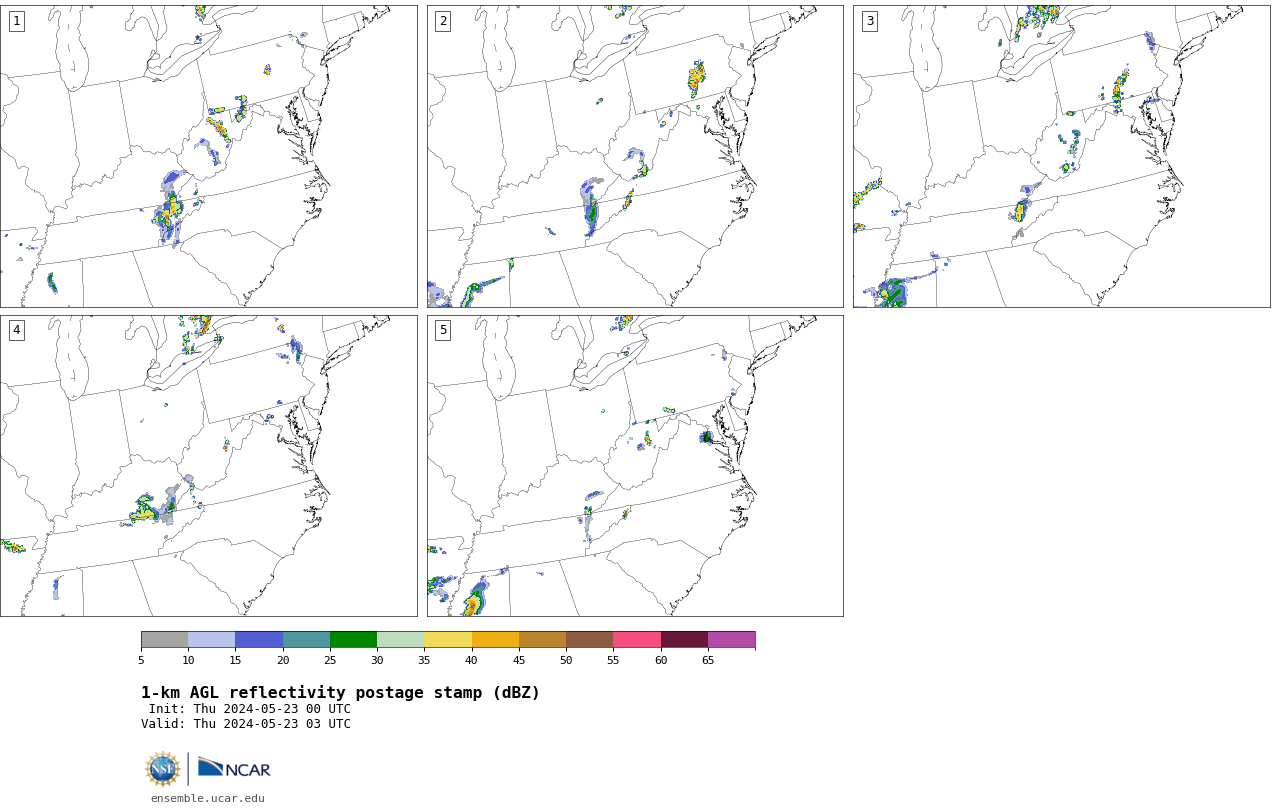Open ensemble member 5 reflectivity map

(x=635, y=466)
